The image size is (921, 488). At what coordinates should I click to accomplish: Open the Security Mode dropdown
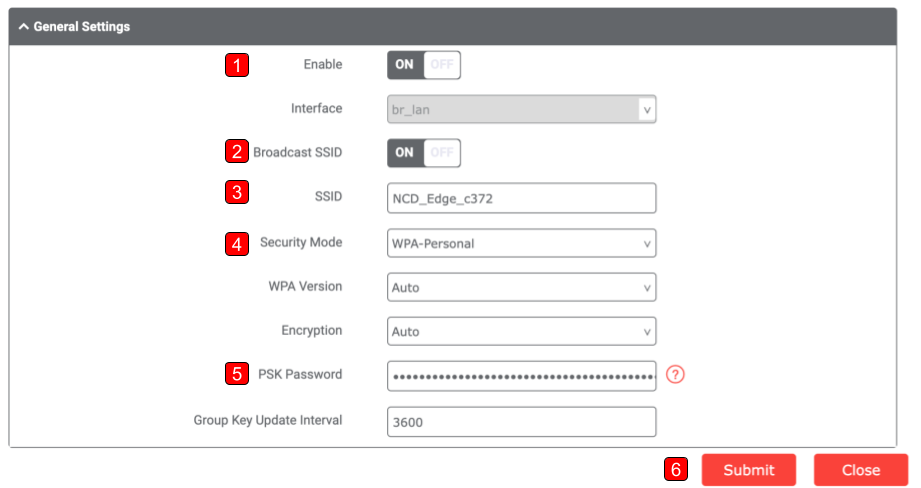(522, 243)
